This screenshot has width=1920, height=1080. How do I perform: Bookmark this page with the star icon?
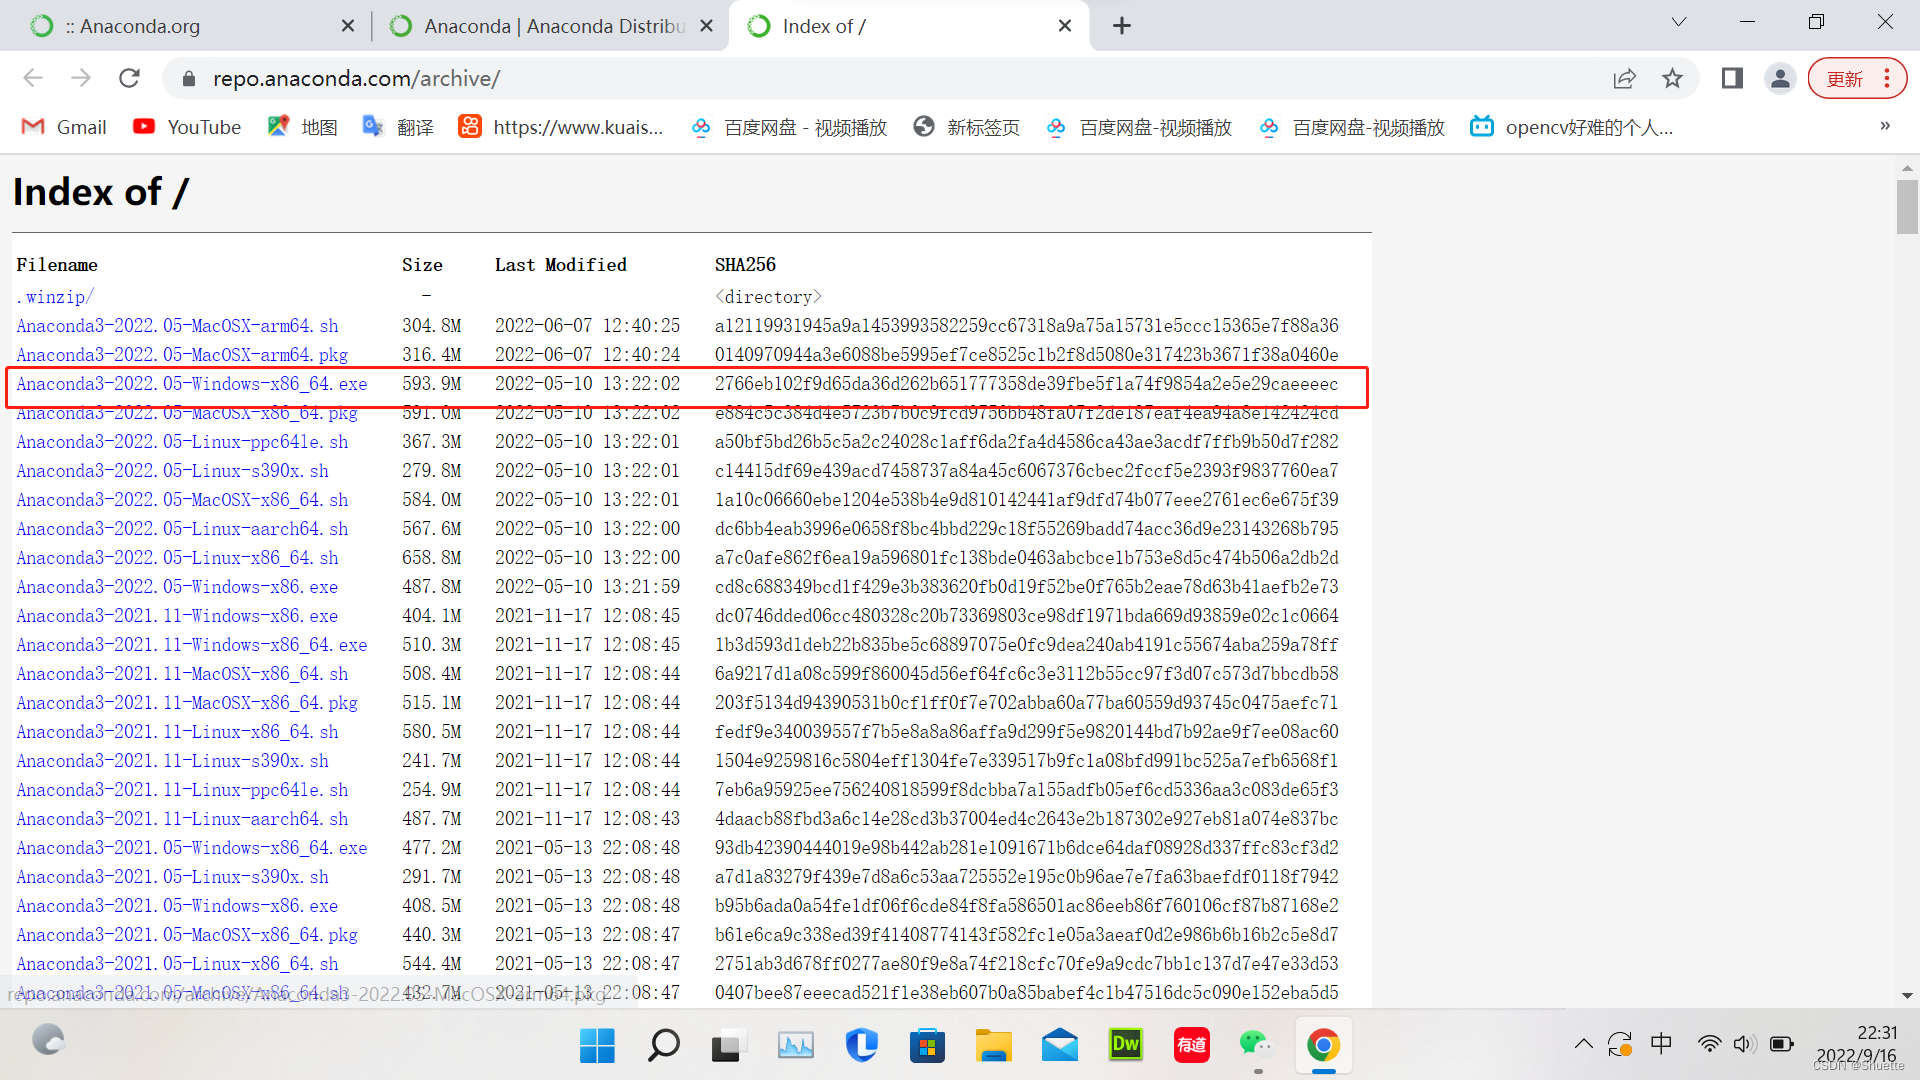click(1672, 78)
